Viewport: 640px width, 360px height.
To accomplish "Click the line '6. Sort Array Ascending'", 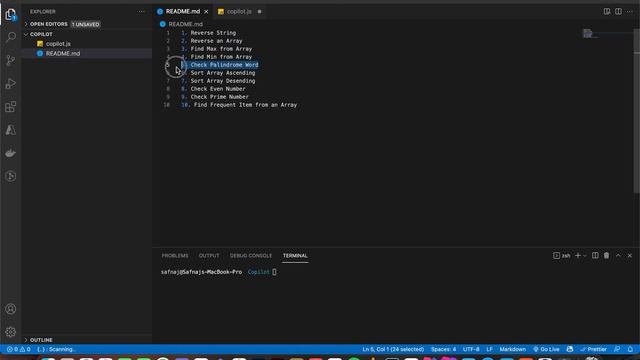I will click(218, 73).
